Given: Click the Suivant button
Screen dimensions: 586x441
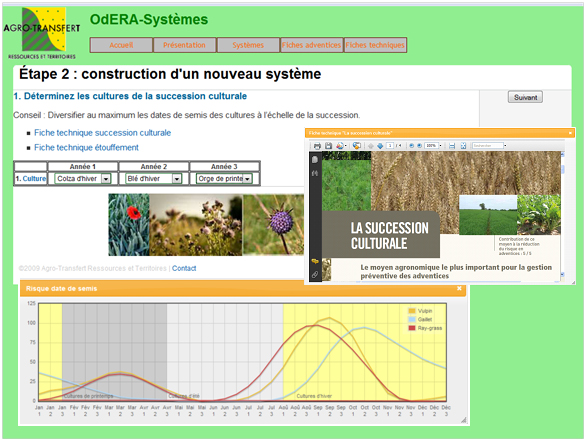Looking at the screenshot, I should 525,97.
